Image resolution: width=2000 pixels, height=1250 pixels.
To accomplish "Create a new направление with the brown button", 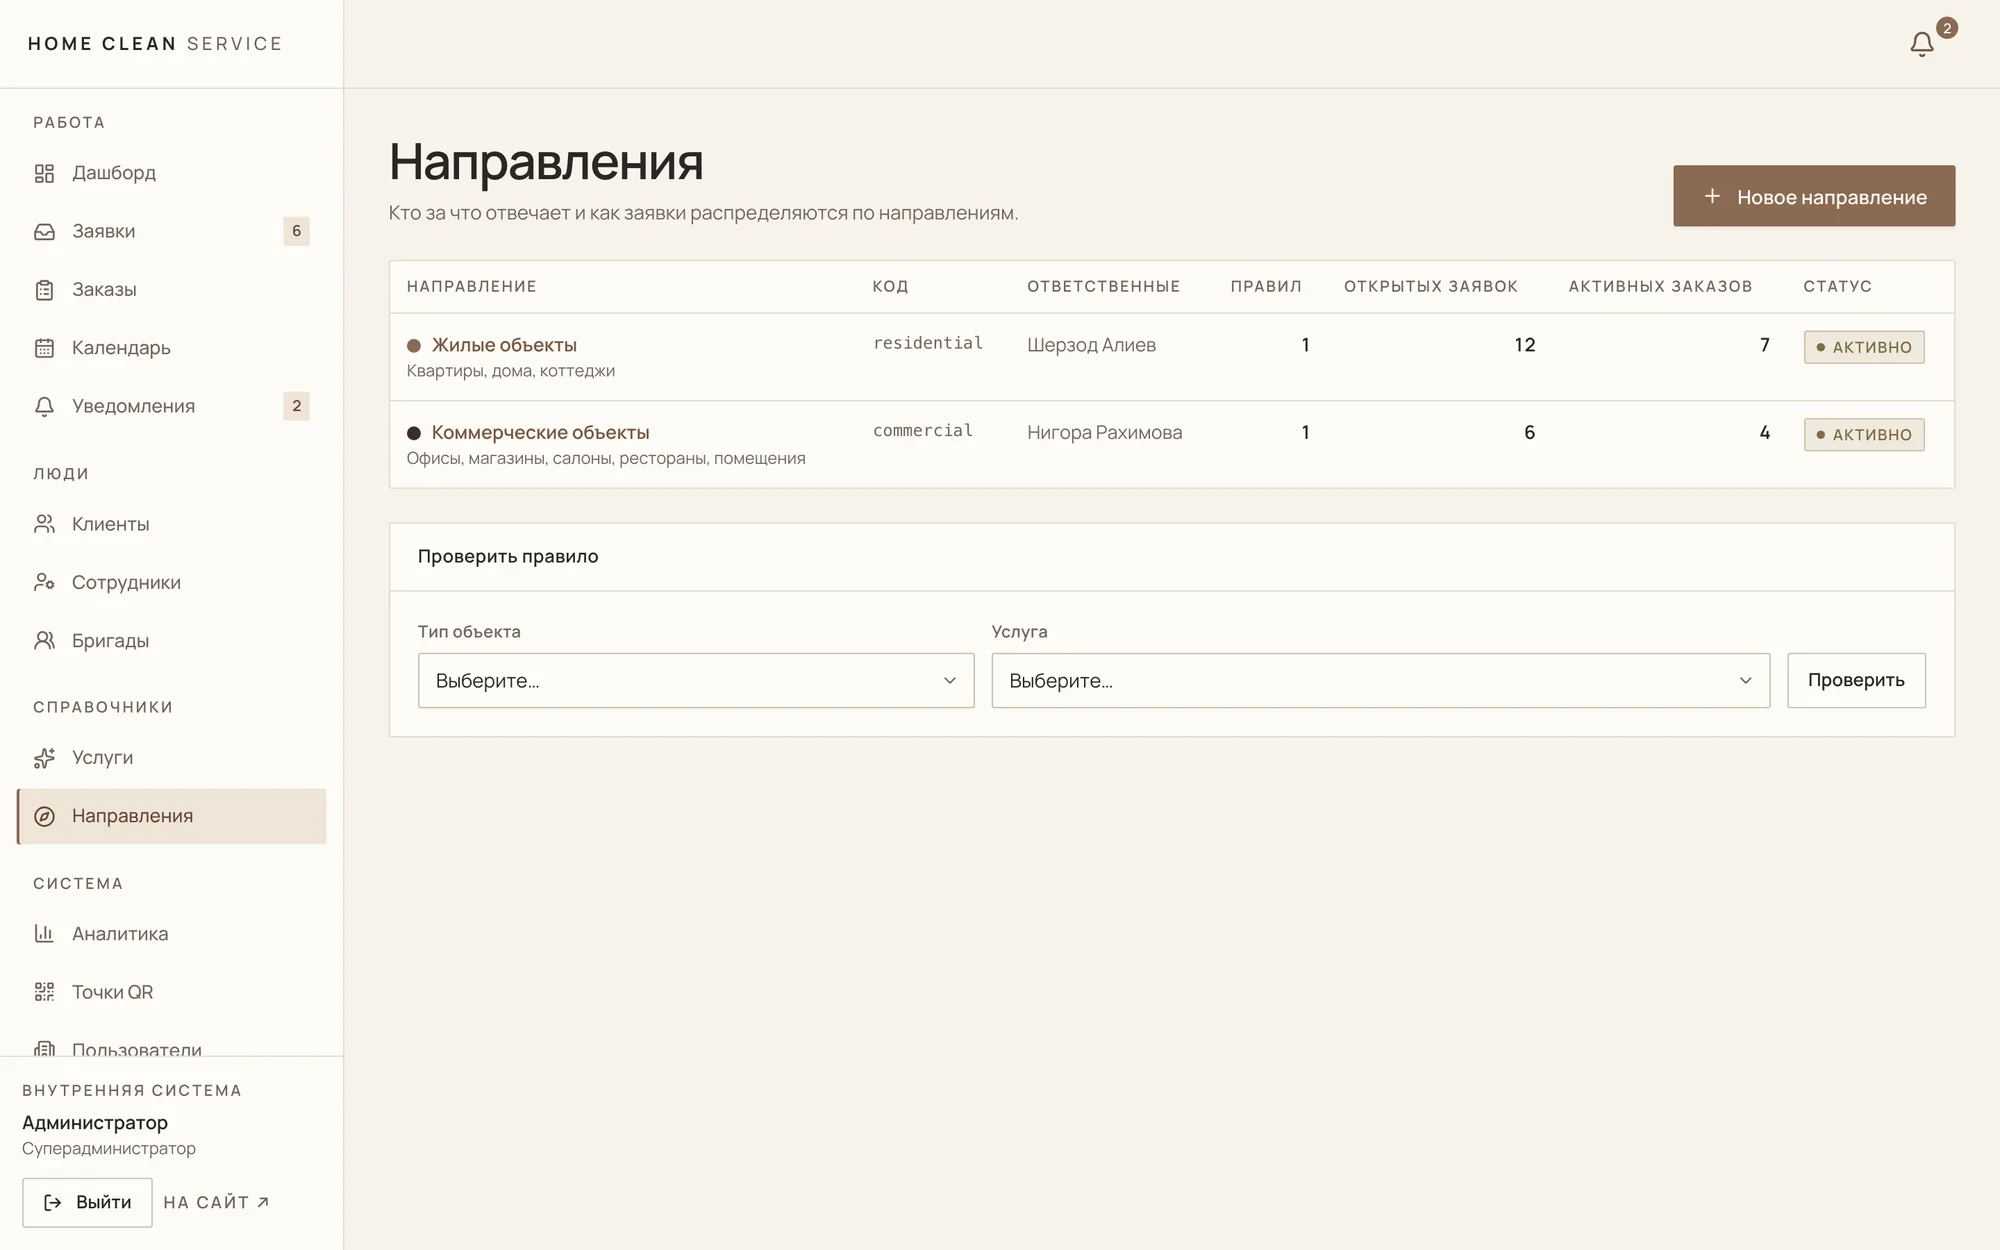I will (1814, 196).
